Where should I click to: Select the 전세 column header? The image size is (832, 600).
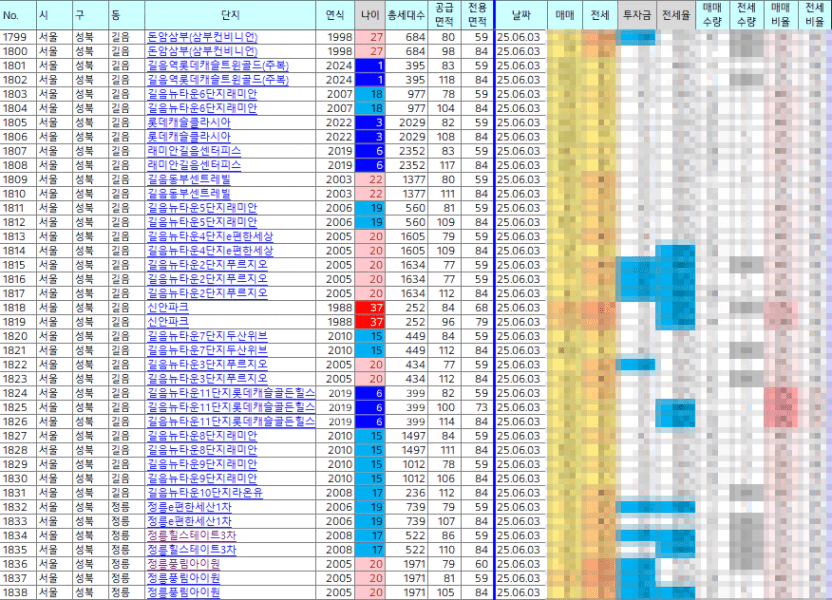(600, 15)
